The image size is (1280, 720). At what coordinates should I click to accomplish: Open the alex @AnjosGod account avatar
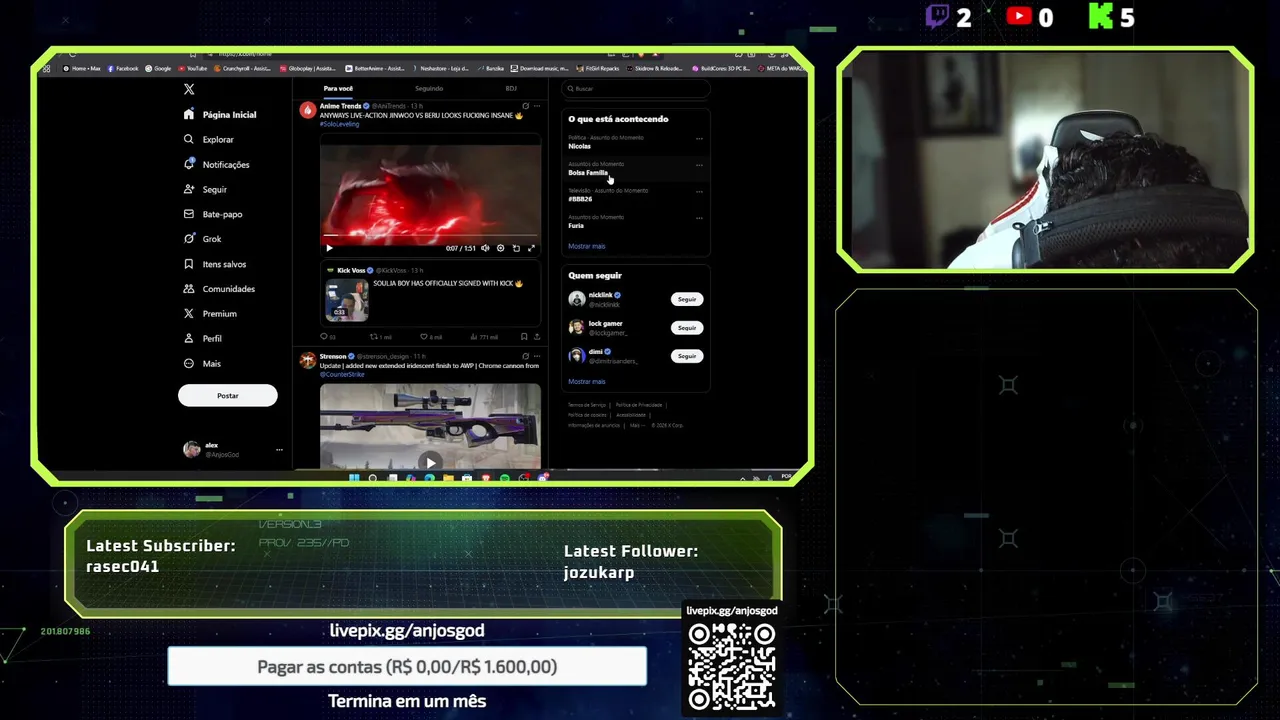point(192,450)
